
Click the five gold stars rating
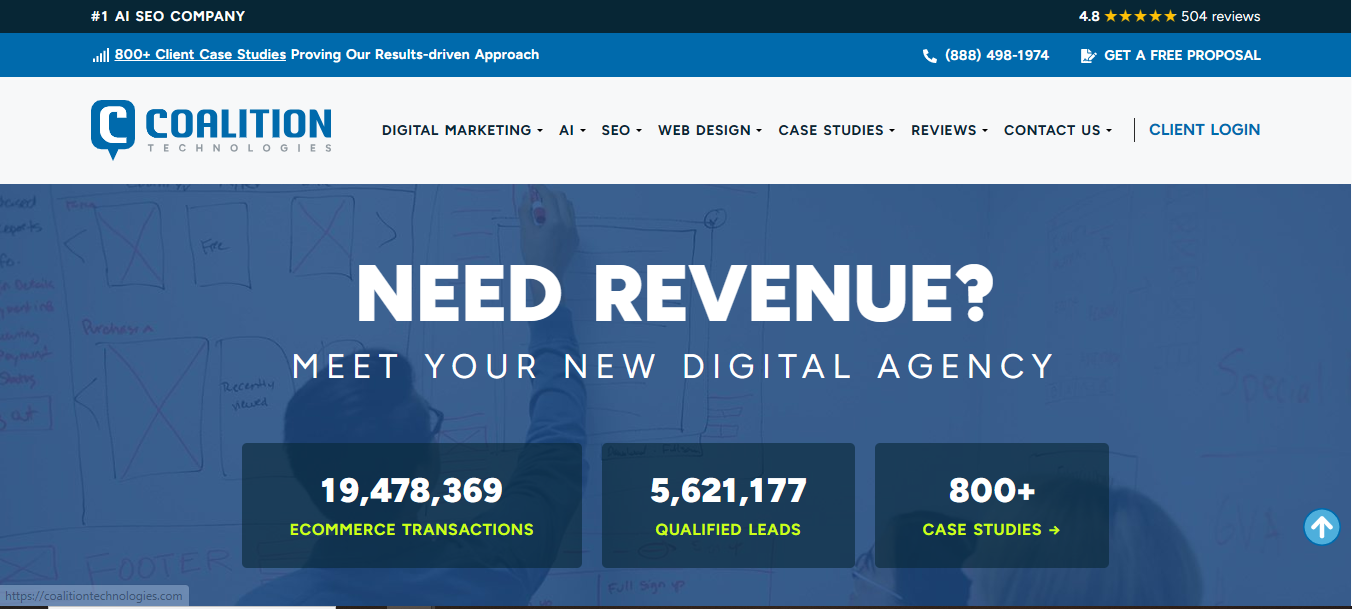1140,16
